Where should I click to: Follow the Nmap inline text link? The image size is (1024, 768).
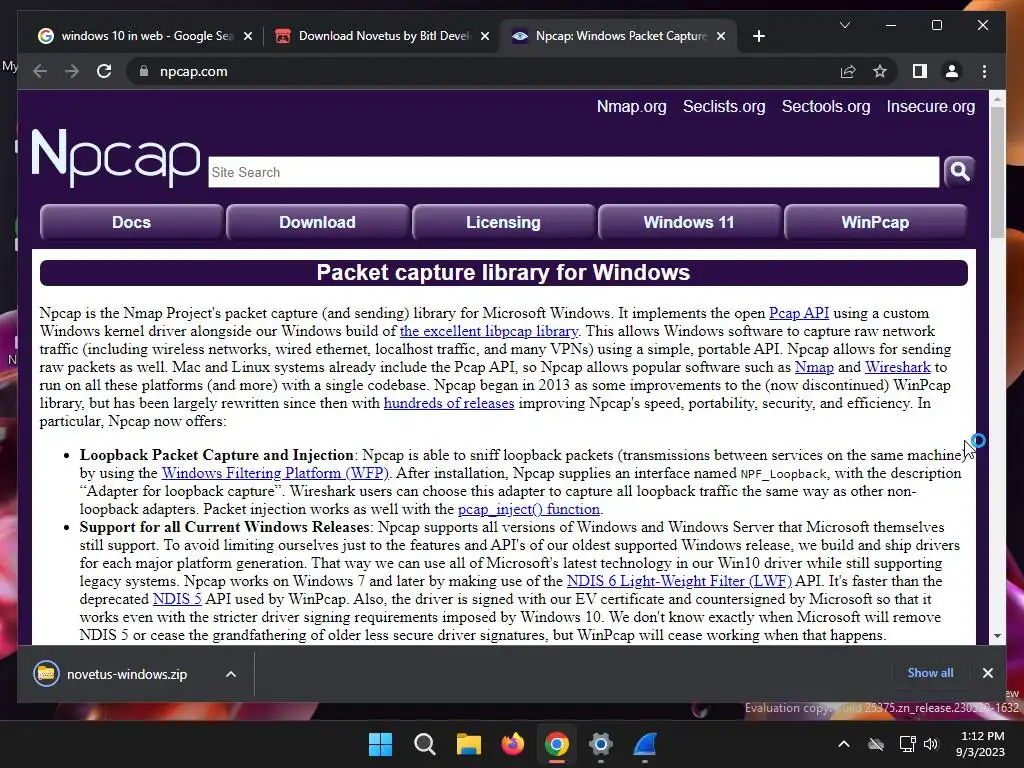click(x=814, y=368)
